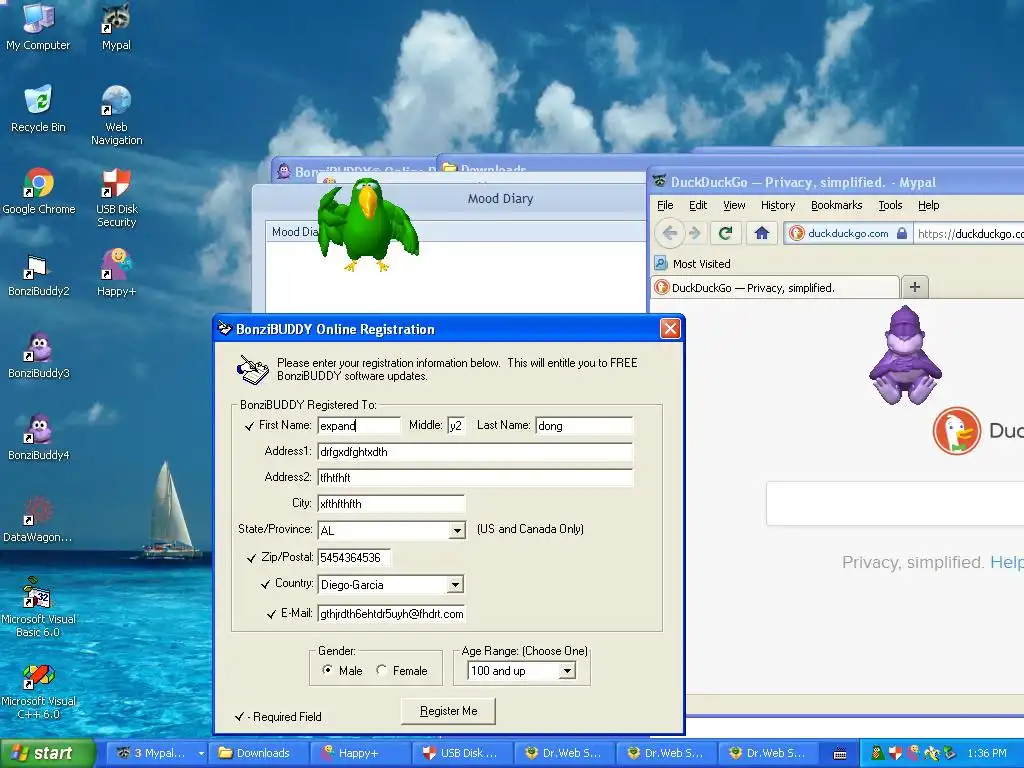Viewport: 1024px width, 768px height.
Task: Select the Male gender option
Action: click(x=328, y=670)
